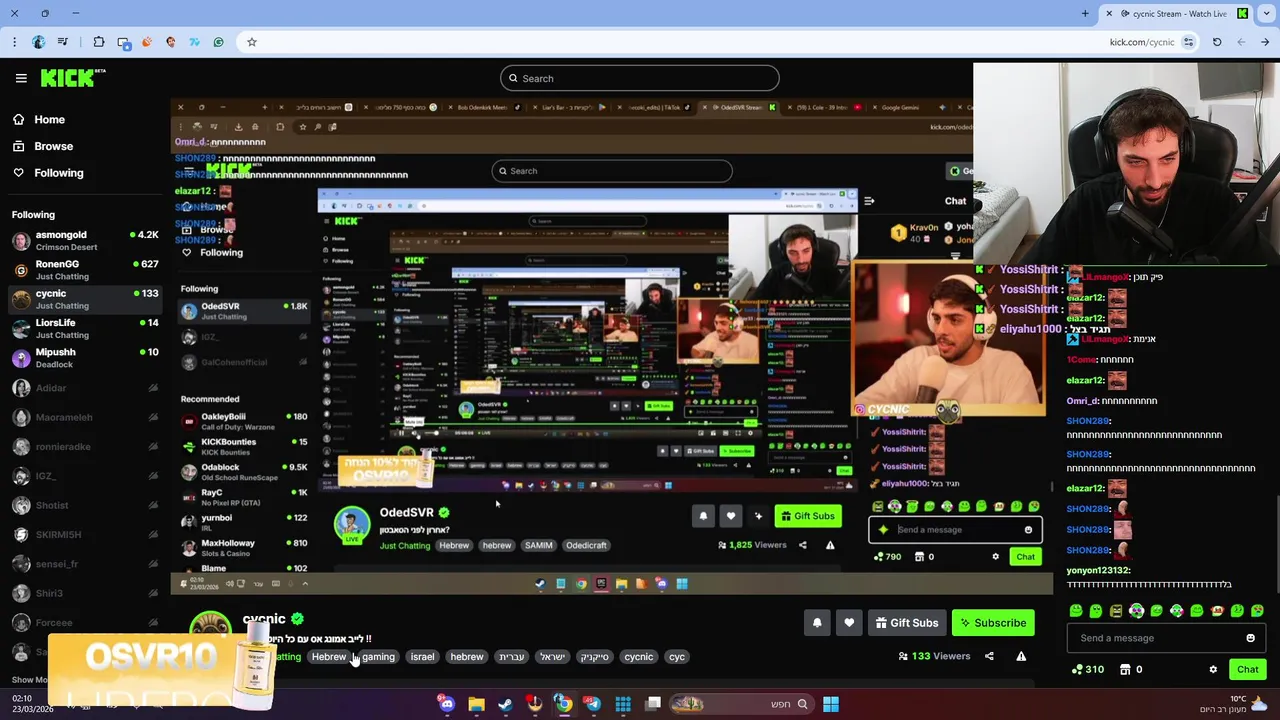Open browser media controls icon
This screenshot has height=720, width=1280.
(x=63, y=42)
